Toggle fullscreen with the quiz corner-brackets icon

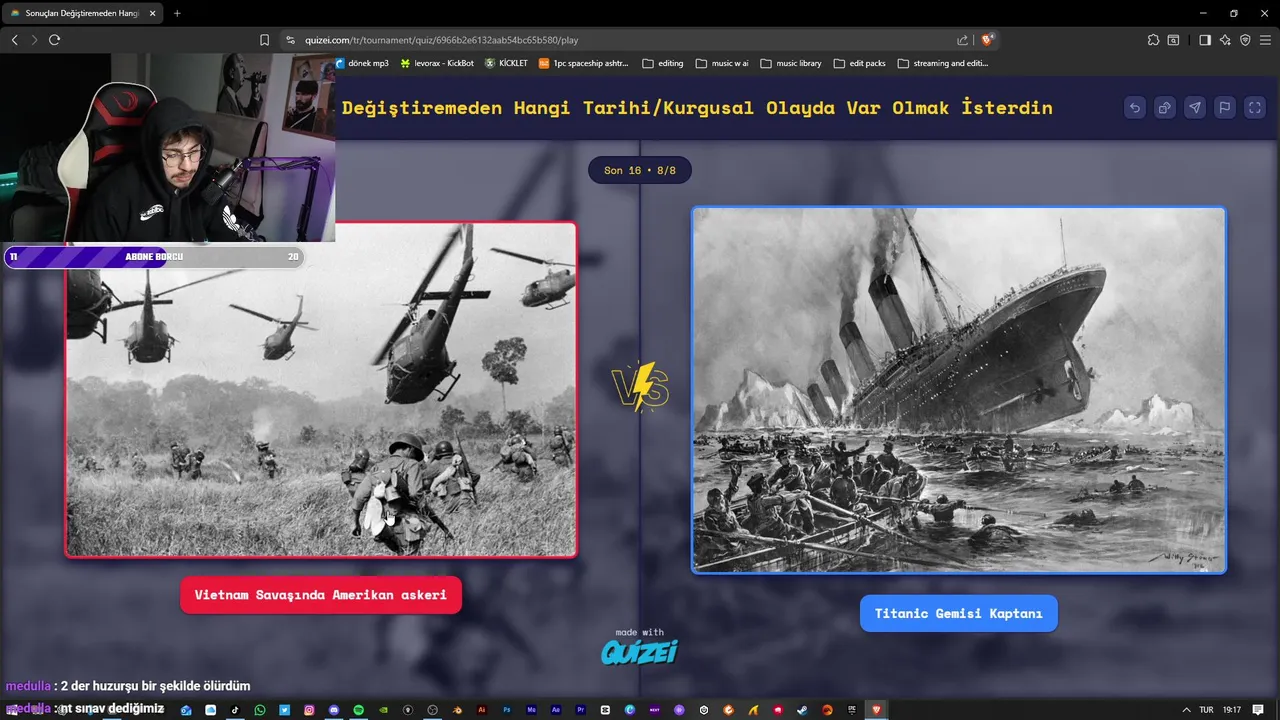click(1254, 108)
